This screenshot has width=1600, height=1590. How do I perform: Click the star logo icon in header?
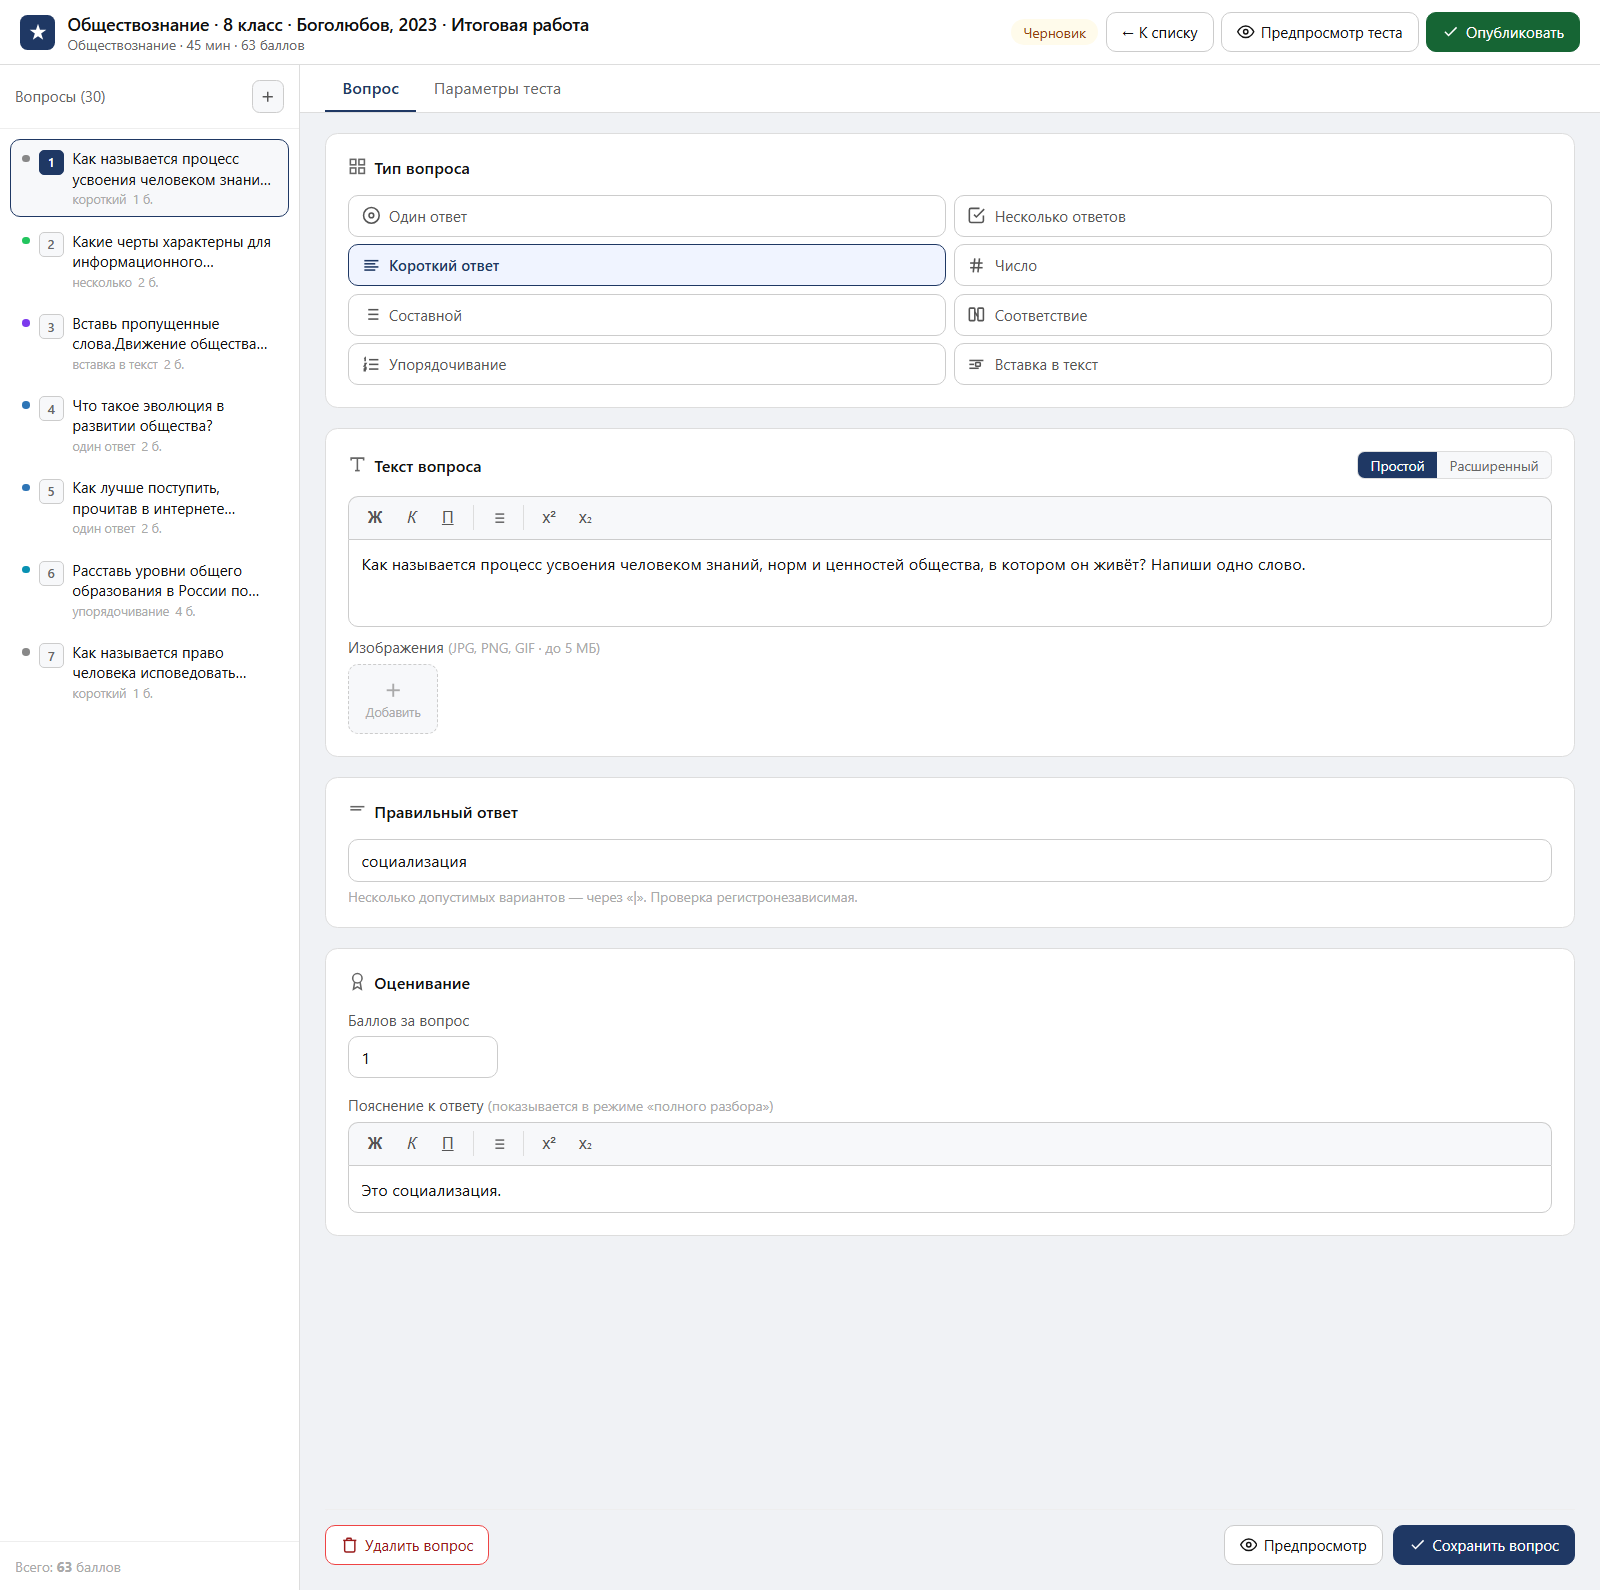[38, 32]
